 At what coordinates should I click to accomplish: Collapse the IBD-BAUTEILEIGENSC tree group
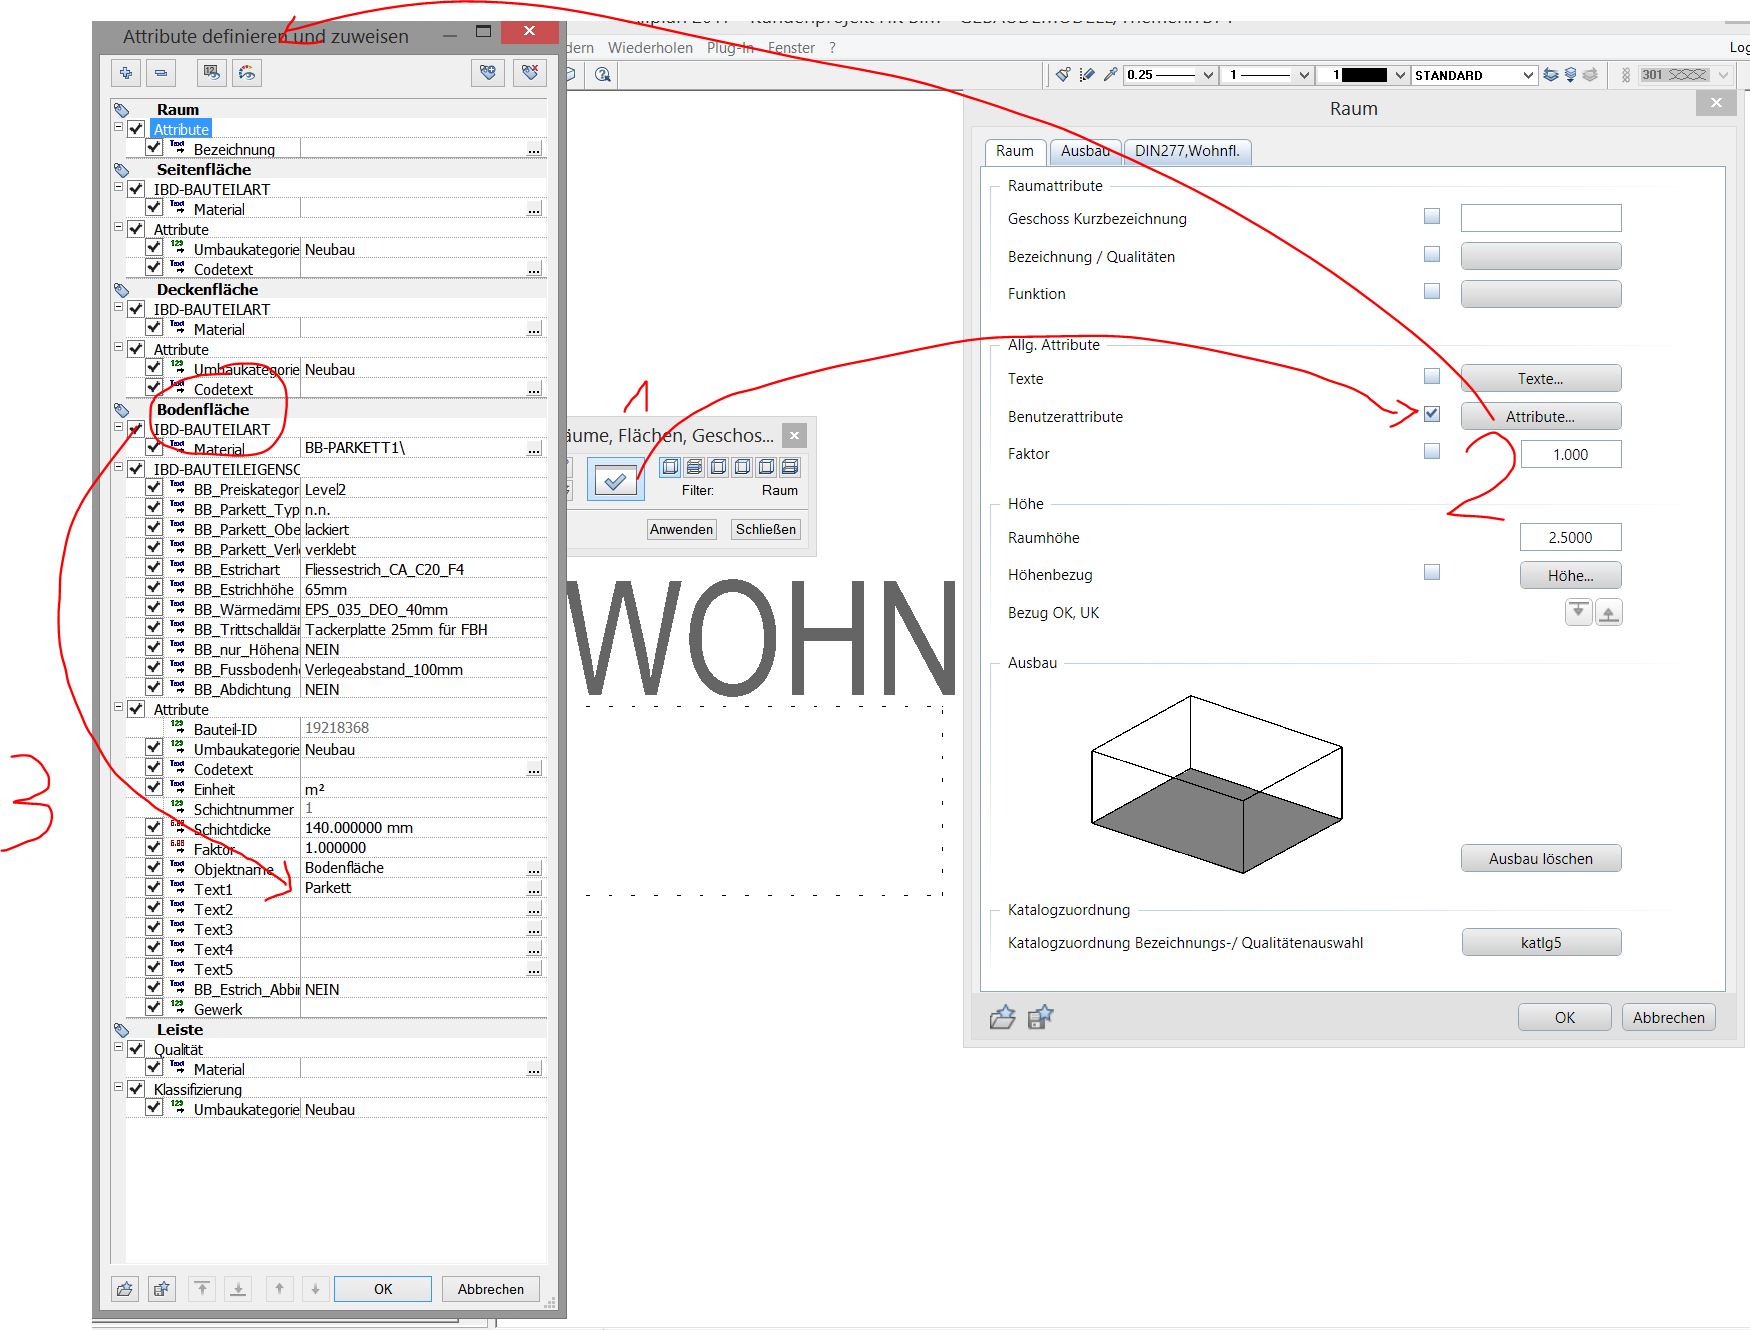coord(119,468)
